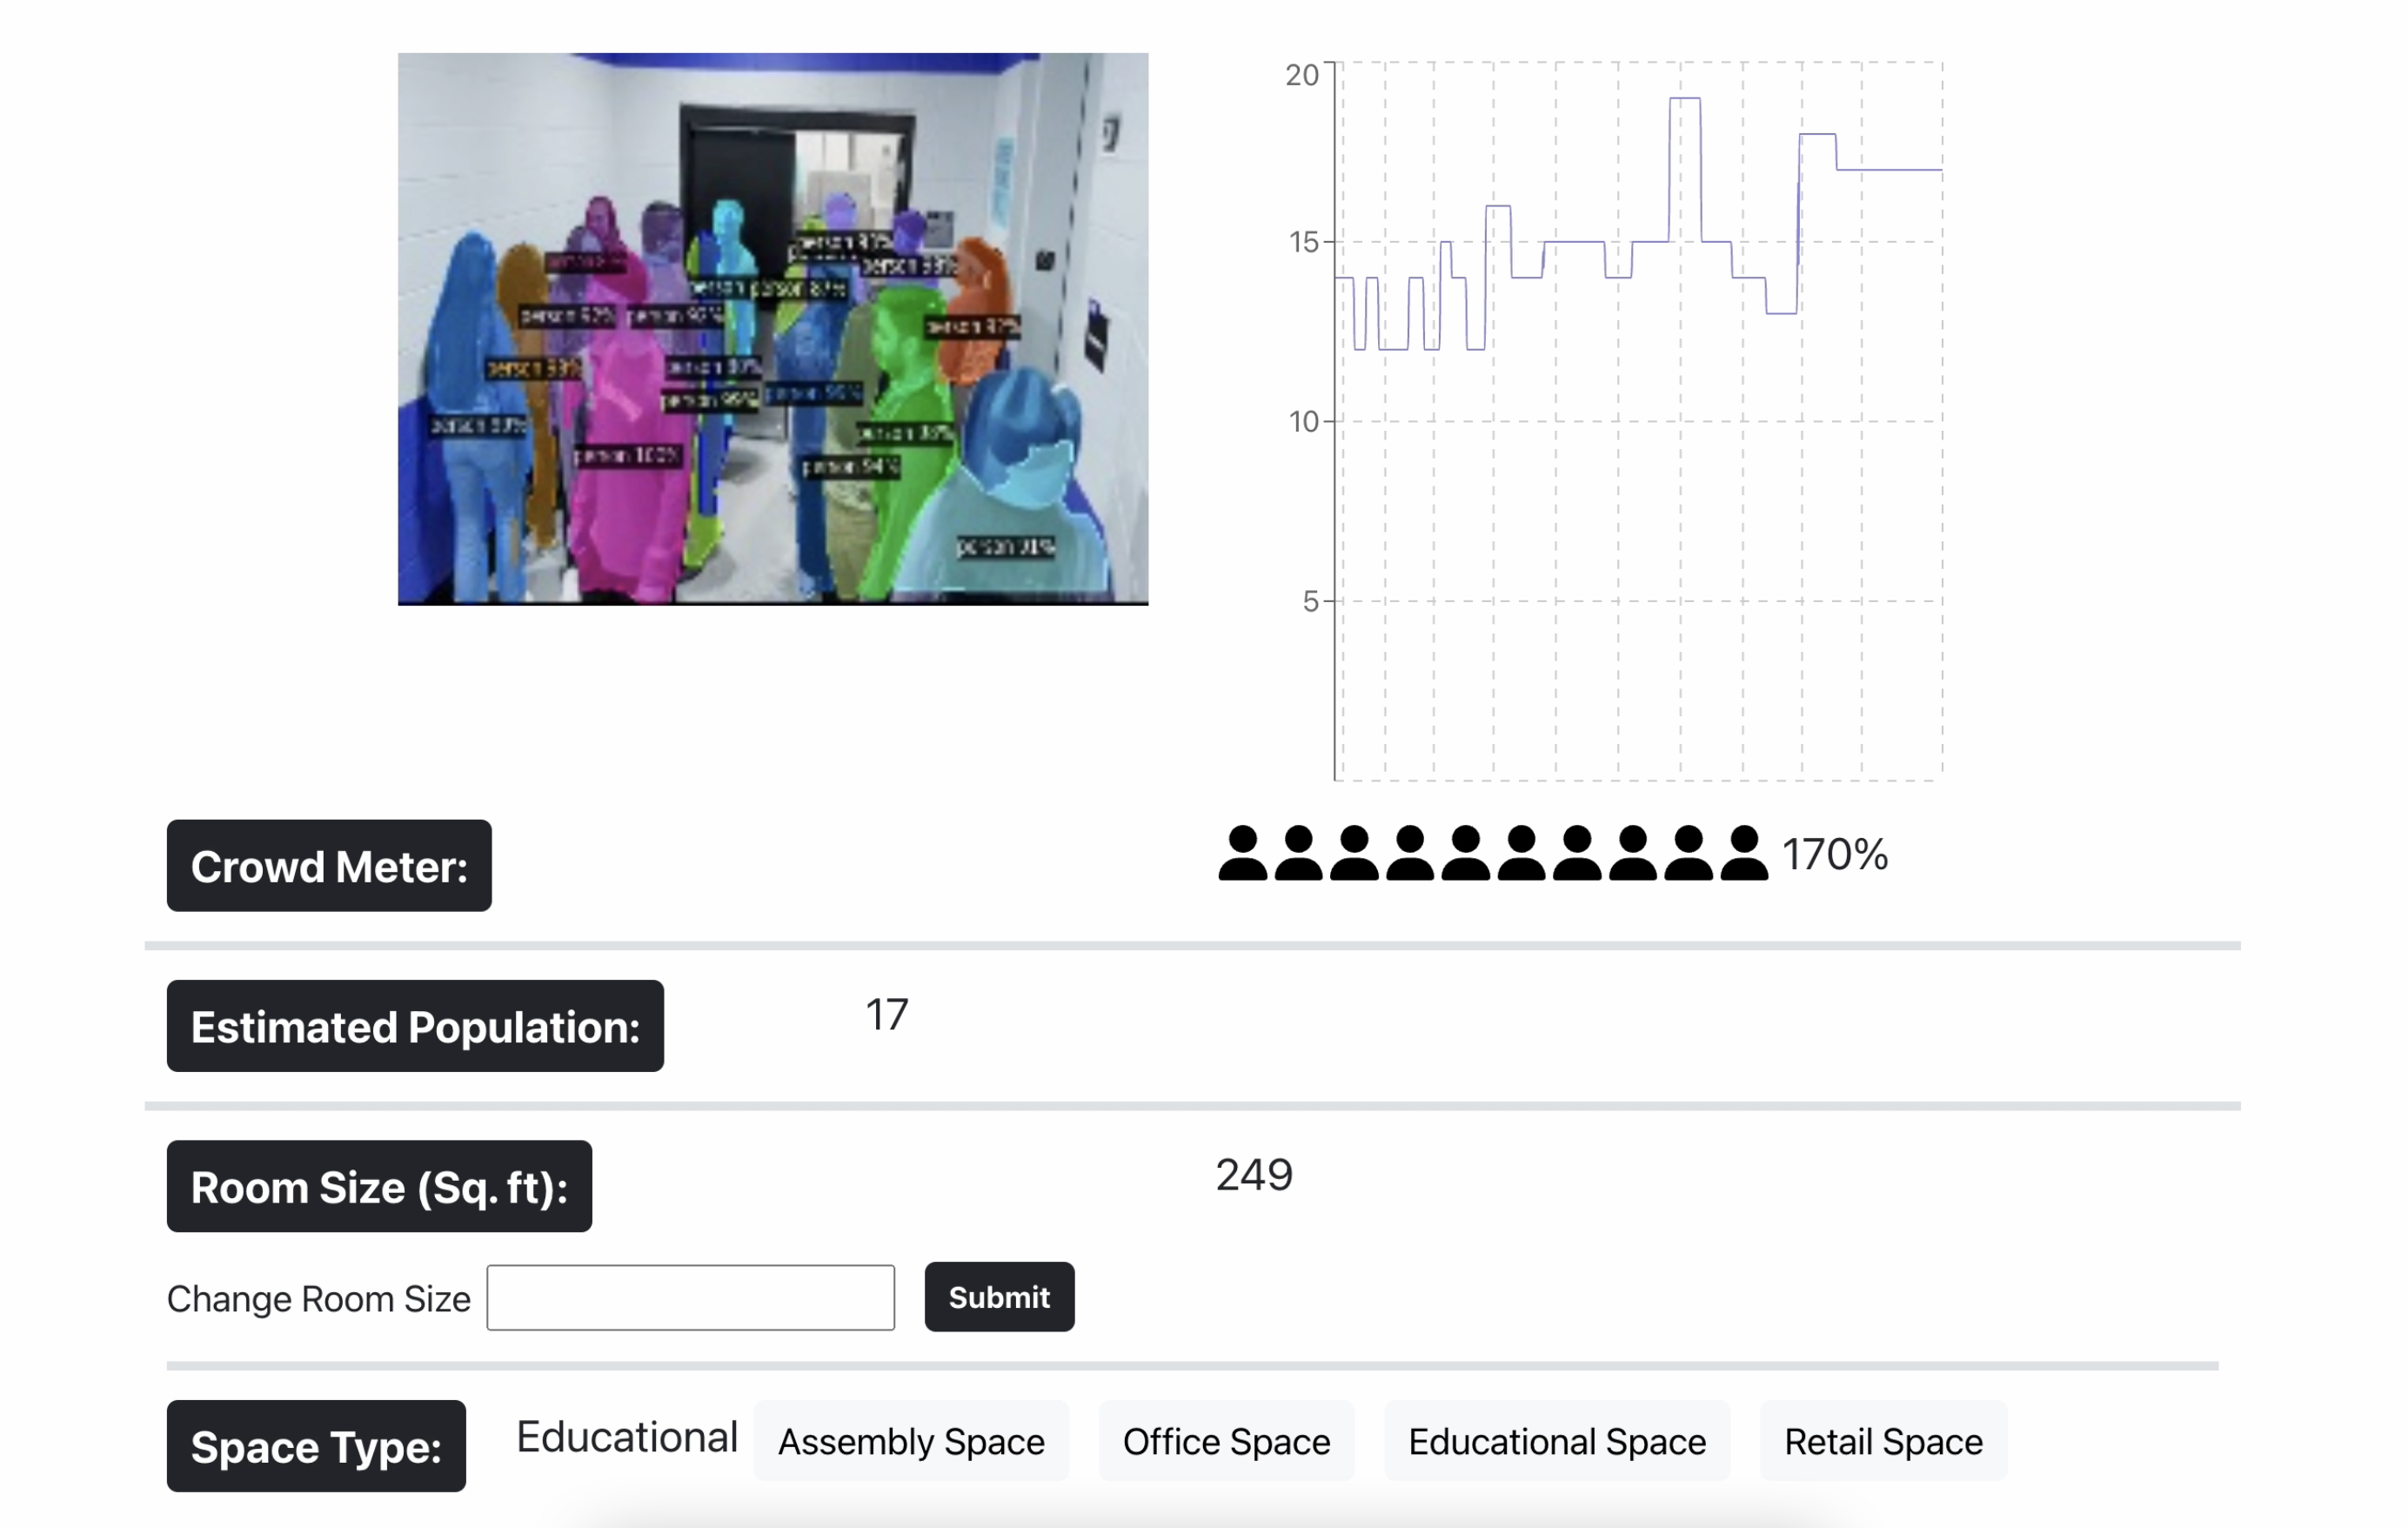
Task: Click the highest peak on population chart
Action: point(1684,99)
